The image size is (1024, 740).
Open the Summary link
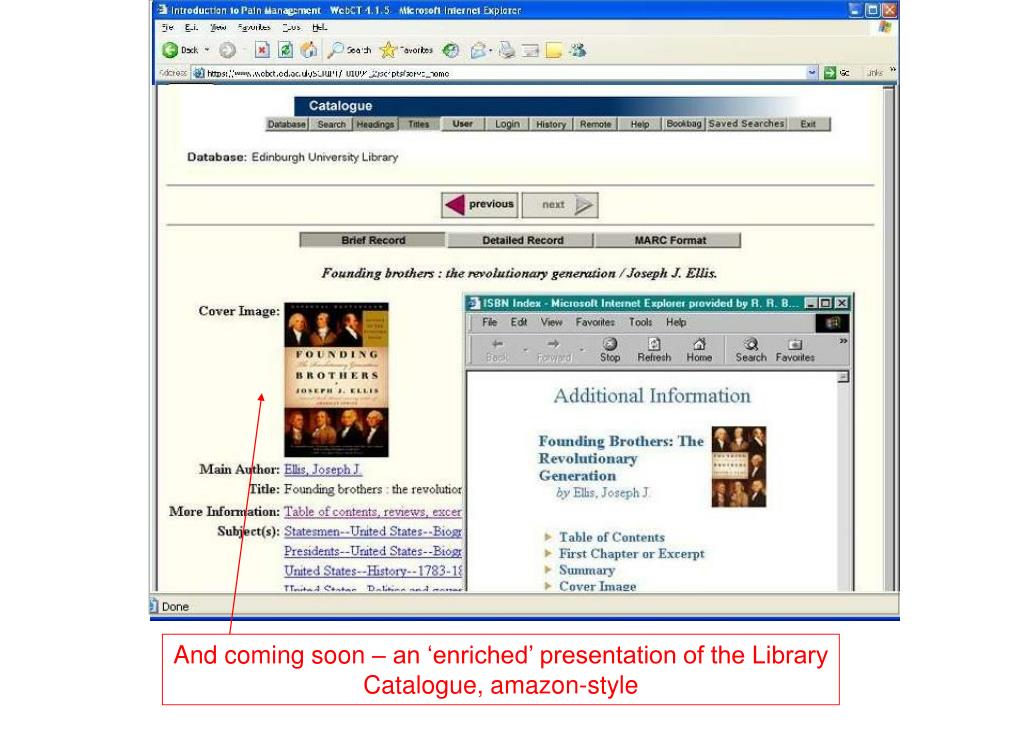coord(586,570)
